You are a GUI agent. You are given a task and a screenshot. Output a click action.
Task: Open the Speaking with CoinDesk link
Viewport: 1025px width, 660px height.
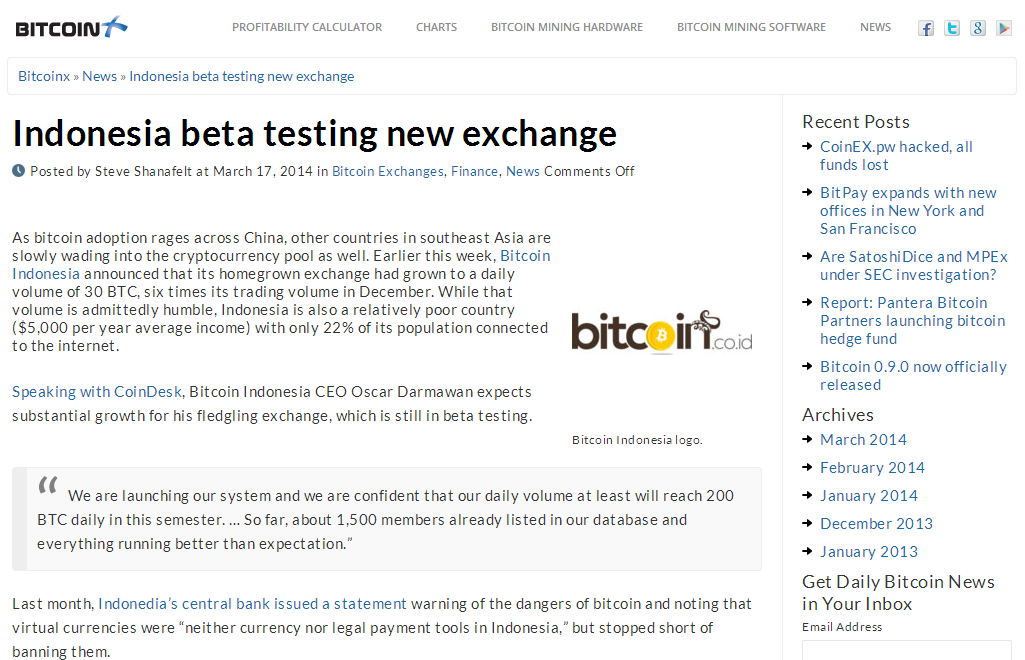pos(97,391)
